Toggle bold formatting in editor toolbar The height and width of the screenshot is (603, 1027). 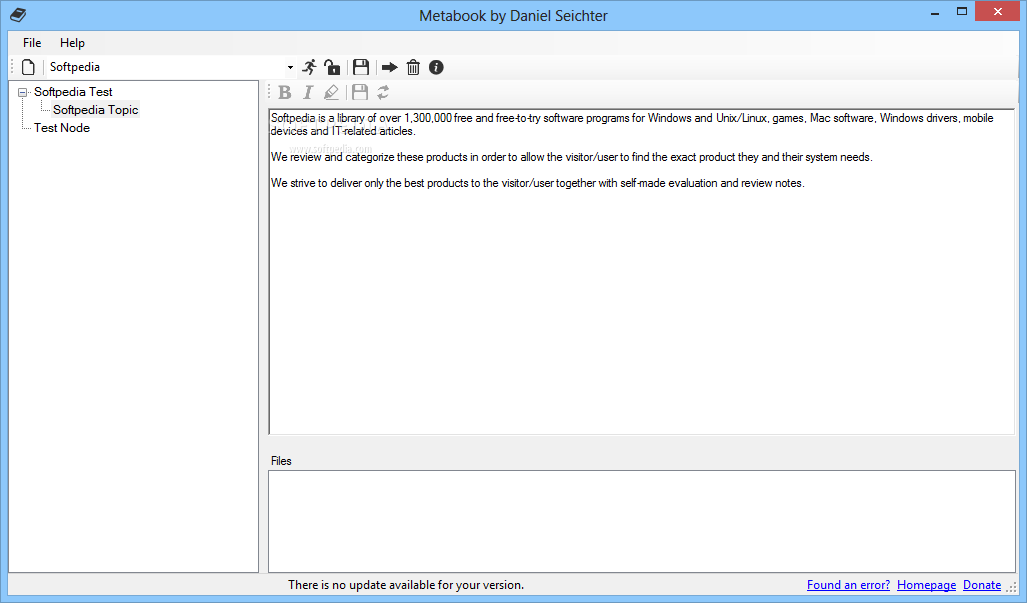coord(285,92)
